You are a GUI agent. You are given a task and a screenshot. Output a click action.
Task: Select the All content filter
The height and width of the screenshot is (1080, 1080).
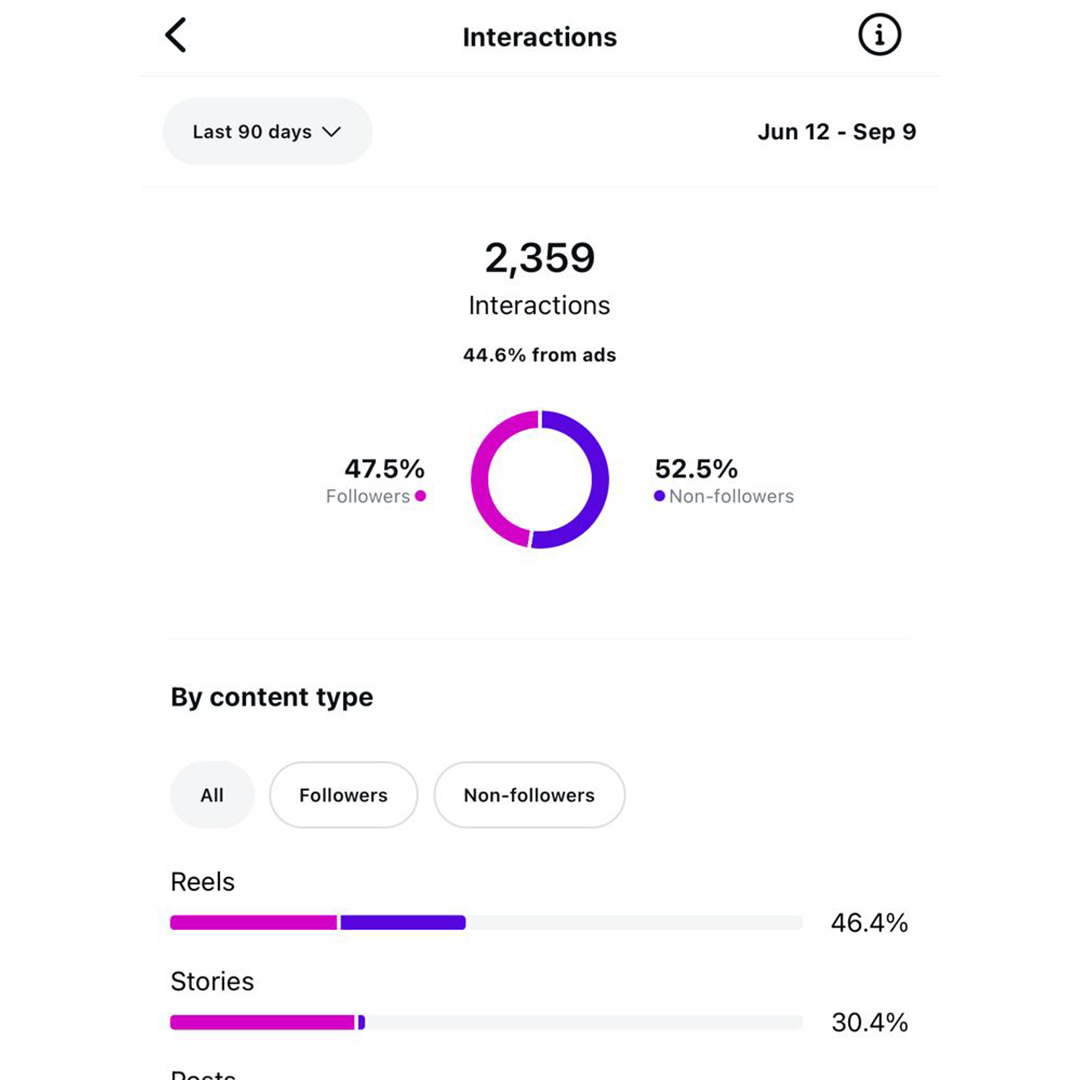(x=212, y=795)
